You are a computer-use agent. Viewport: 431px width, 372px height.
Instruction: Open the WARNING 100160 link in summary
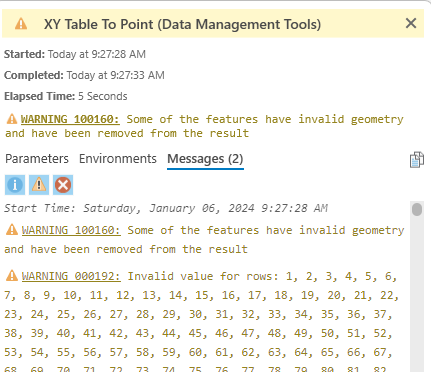pos(70,119)
